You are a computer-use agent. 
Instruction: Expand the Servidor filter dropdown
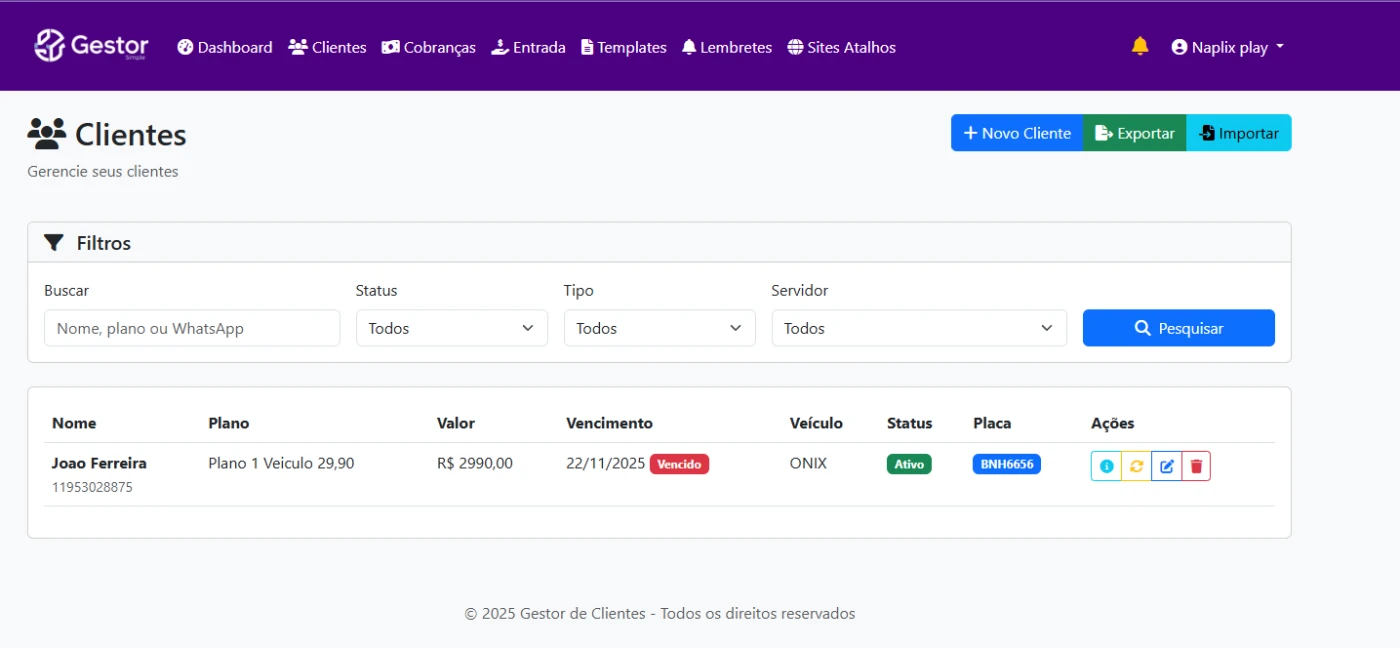coord(918,328)
